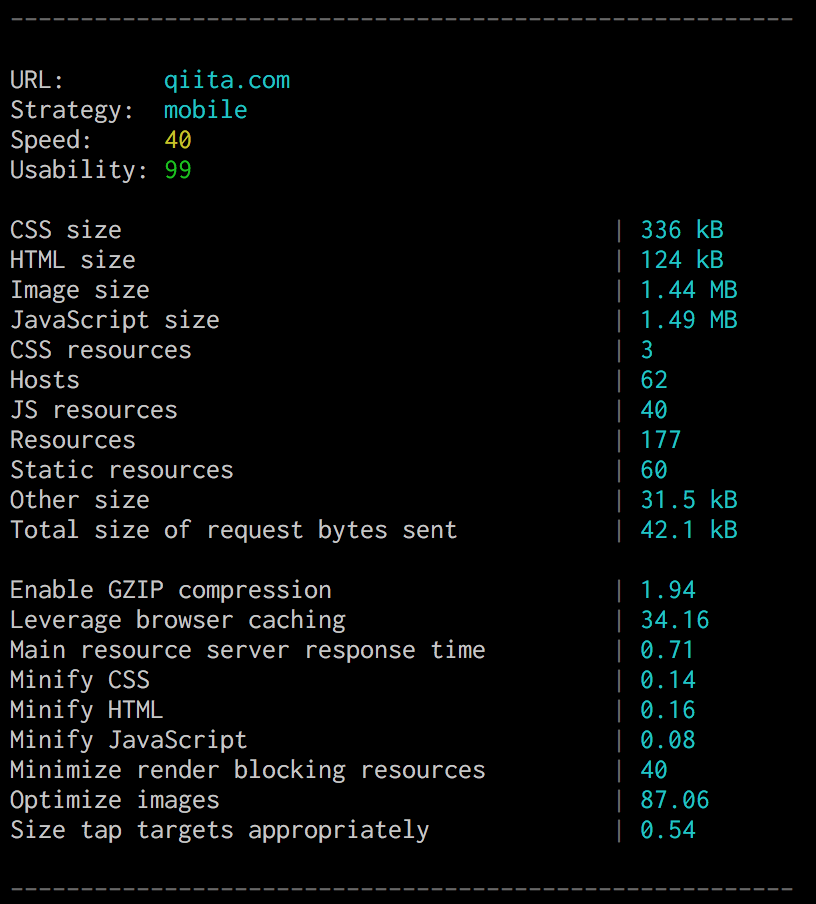
Task: Click the Resources count 177
Action: click(661, 441)
